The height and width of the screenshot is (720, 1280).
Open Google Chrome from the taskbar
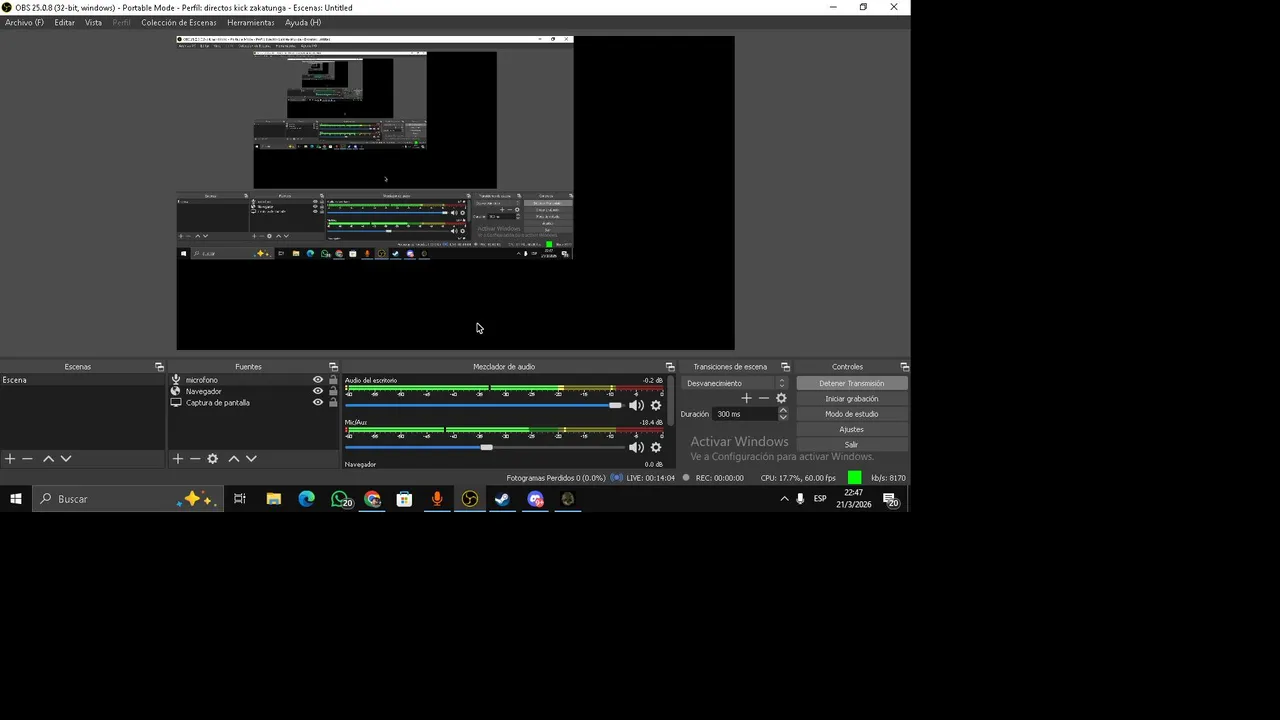click(372, 499)
